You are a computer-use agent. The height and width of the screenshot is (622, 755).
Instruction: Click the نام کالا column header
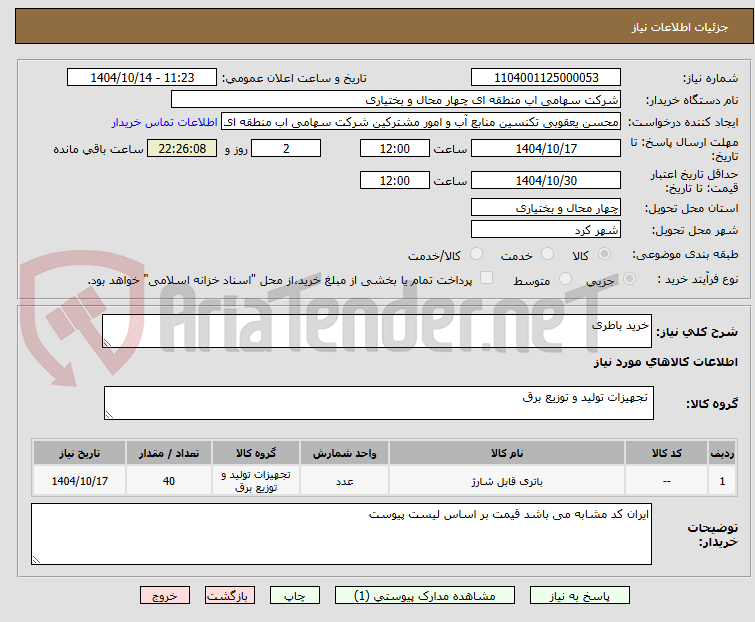point(507,453)
